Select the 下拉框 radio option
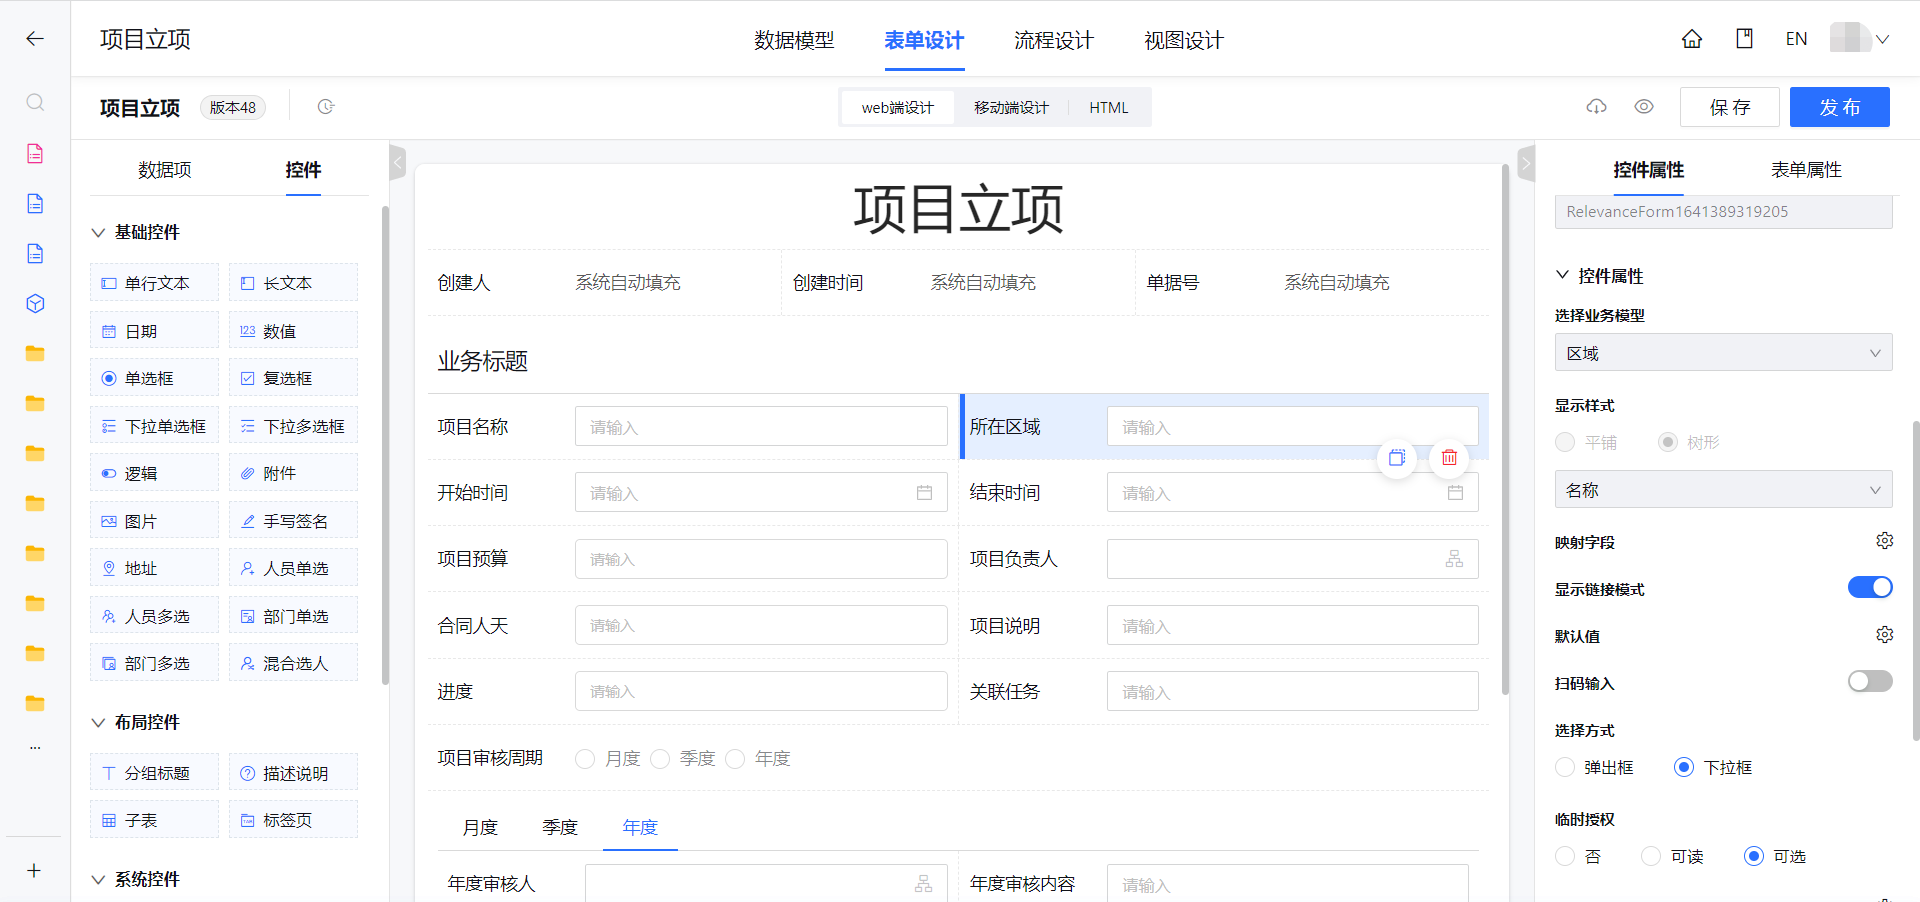Viewport: 1920px width, 902px height. 1684,767
